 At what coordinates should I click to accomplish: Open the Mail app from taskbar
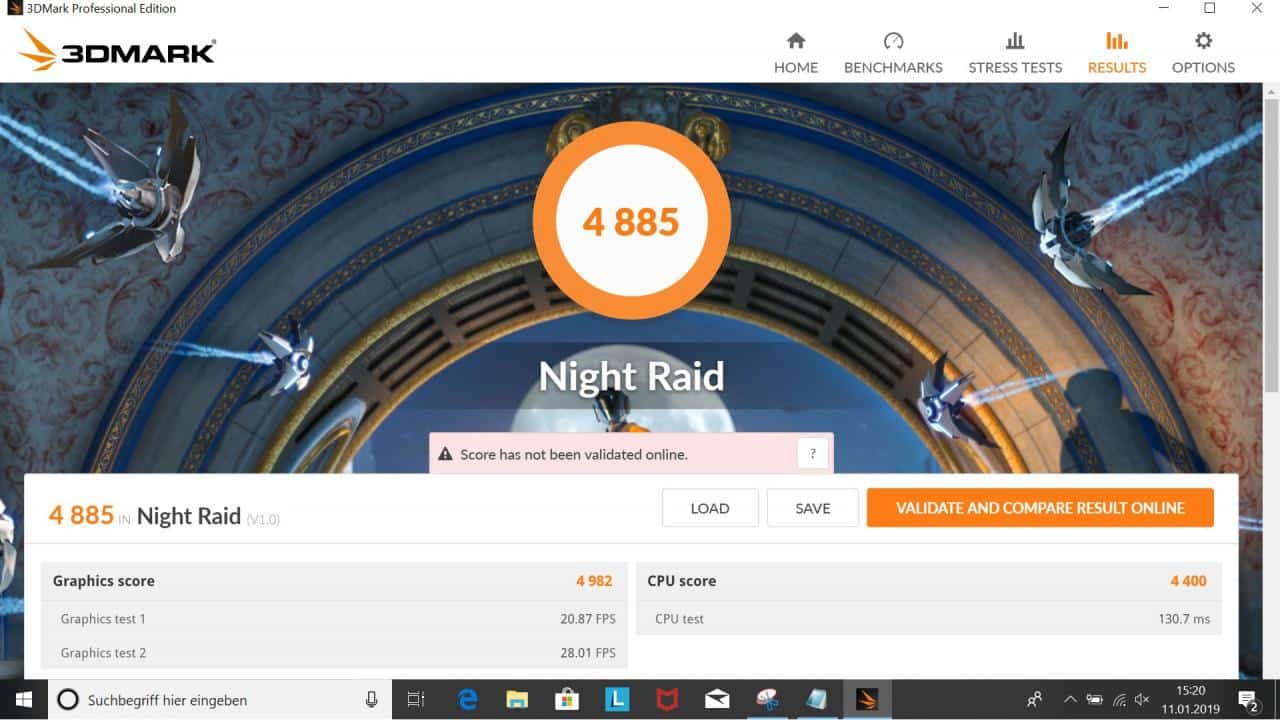pyautogui.click(x=717, y=700)
